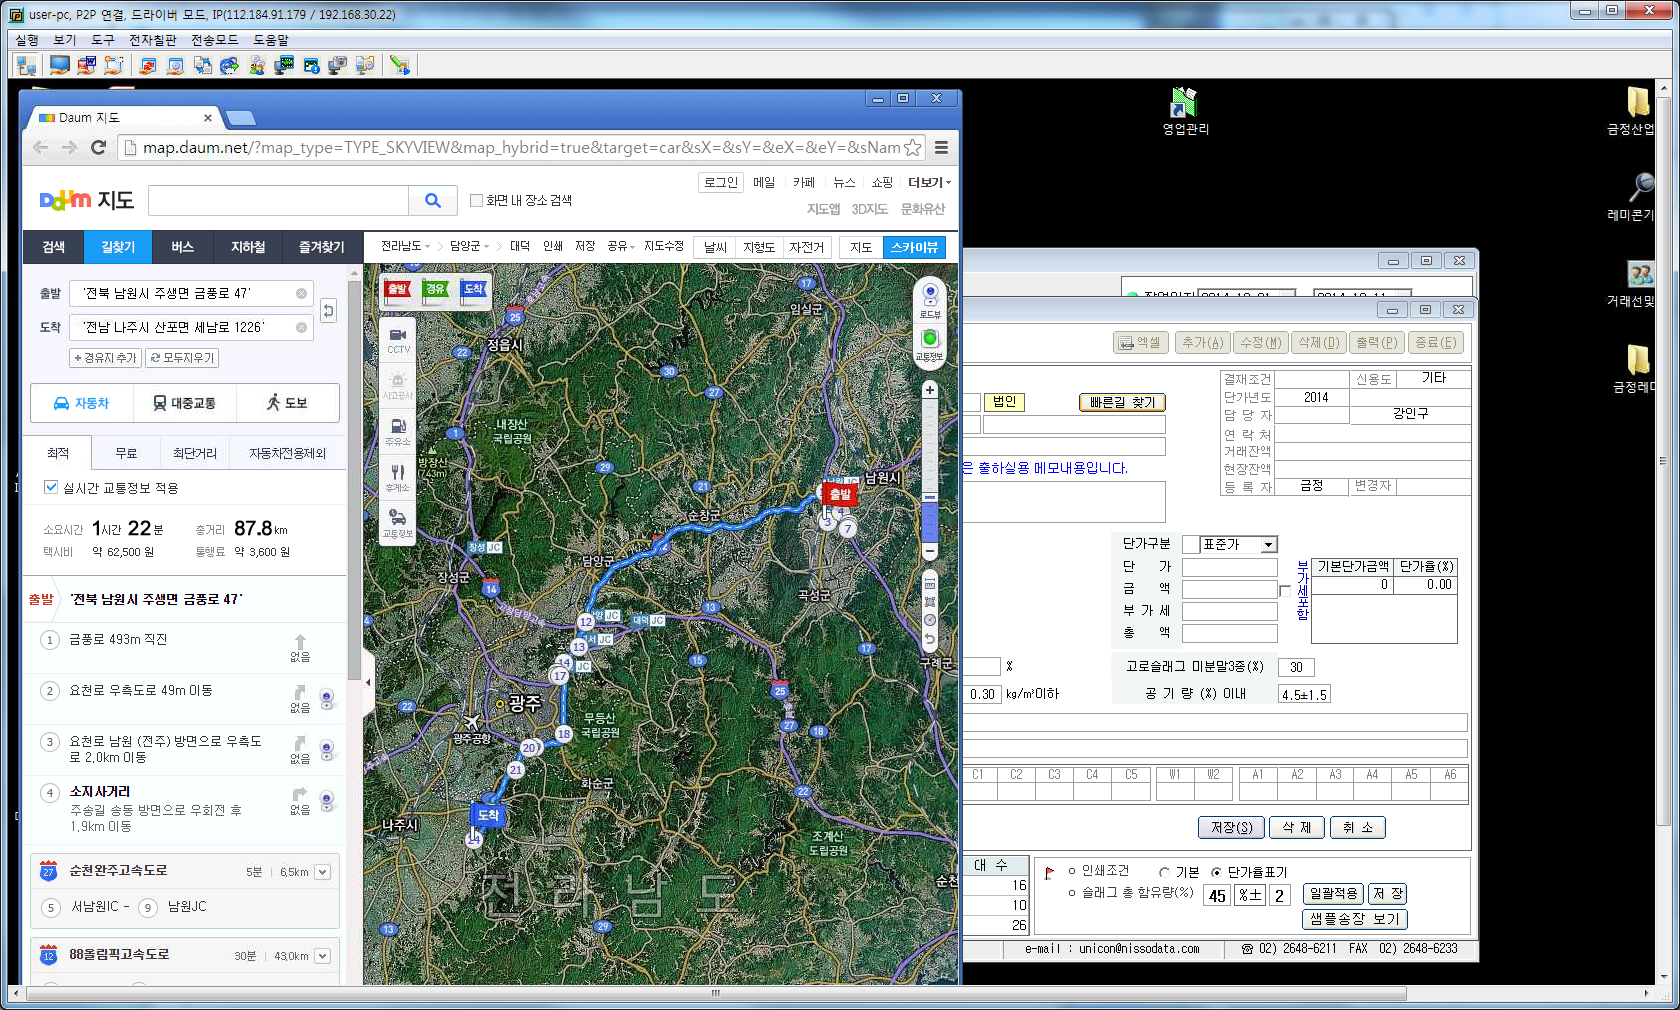Switch to the 지하철 tab

(x=248, y=247)
